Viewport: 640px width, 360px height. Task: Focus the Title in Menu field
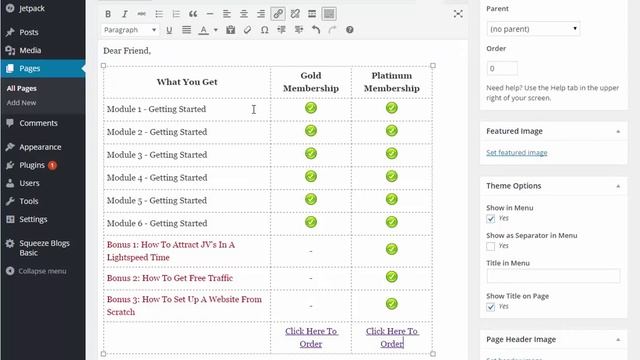(553, 276)
